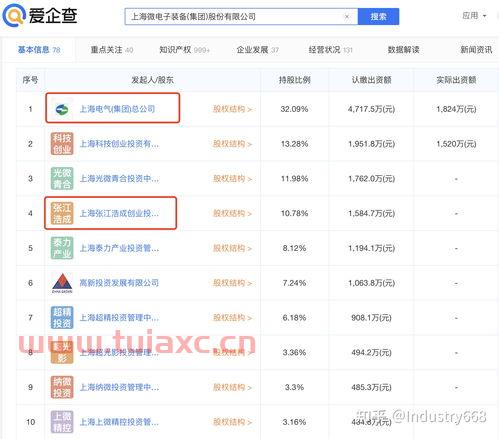499x439 pixels.
Task: Click the 超精投资 shareholder icon
Action: point(62,318)
